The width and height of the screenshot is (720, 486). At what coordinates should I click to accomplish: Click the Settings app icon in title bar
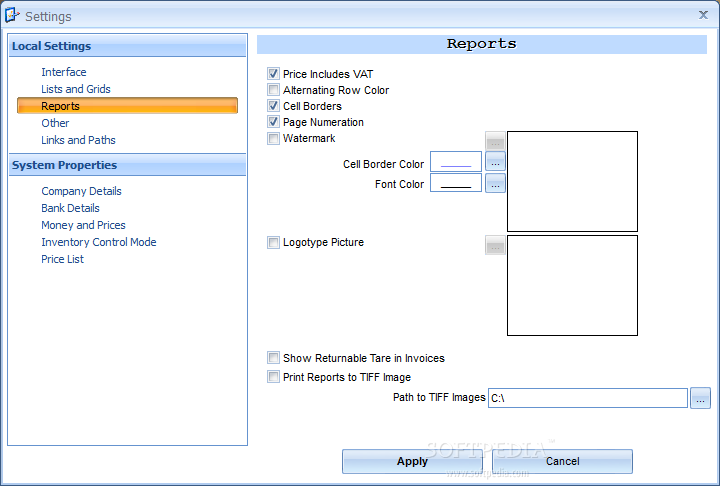pyautogui.click(x=12, y=15)
